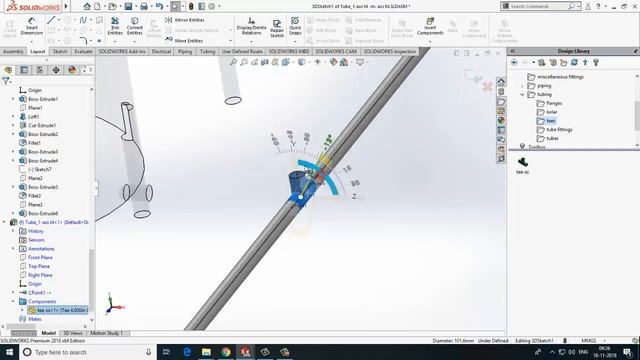Click the Print icon
This screenshot has height=360, width=640.
[x=144, y=6]
